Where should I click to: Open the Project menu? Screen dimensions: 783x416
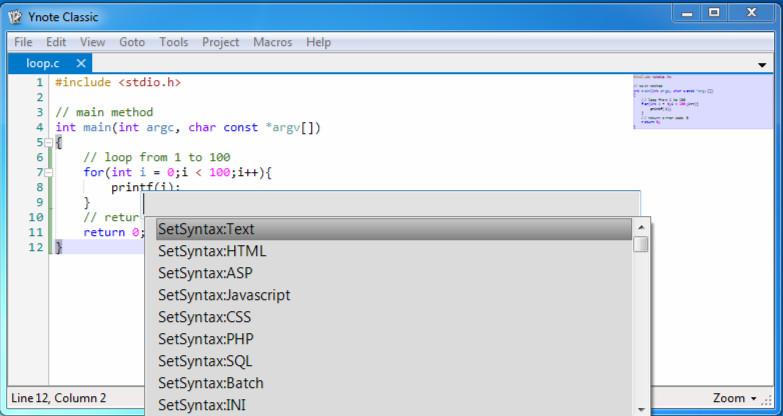point(221,42)
